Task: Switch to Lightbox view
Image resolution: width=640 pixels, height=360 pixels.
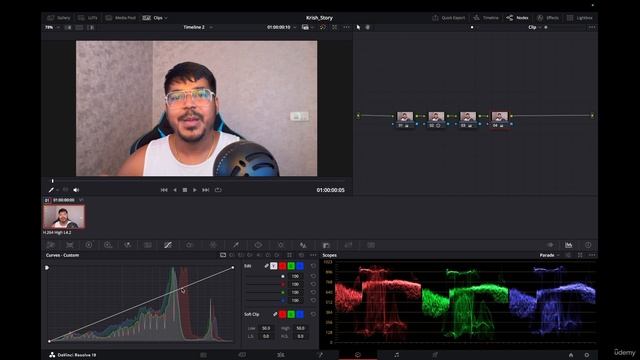Action: (x=580, y=18)
